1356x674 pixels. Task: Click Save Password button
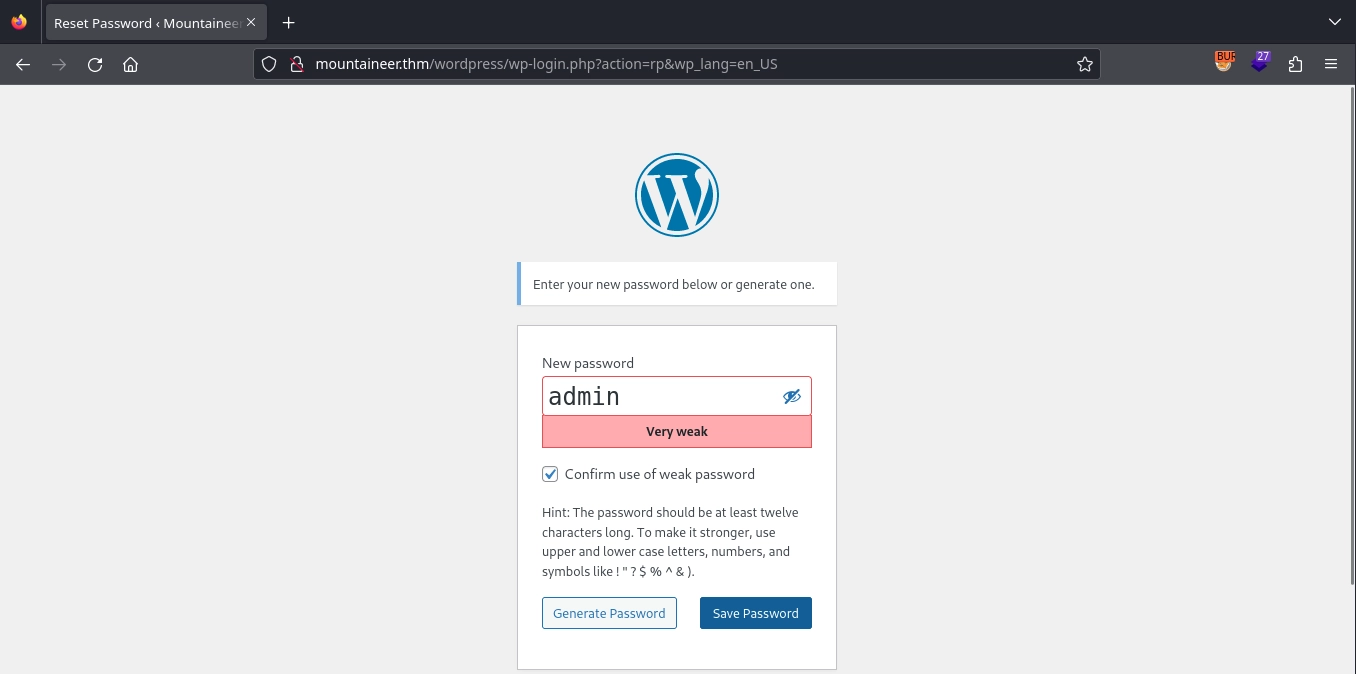pyautogui.click(x=755, y=613)
